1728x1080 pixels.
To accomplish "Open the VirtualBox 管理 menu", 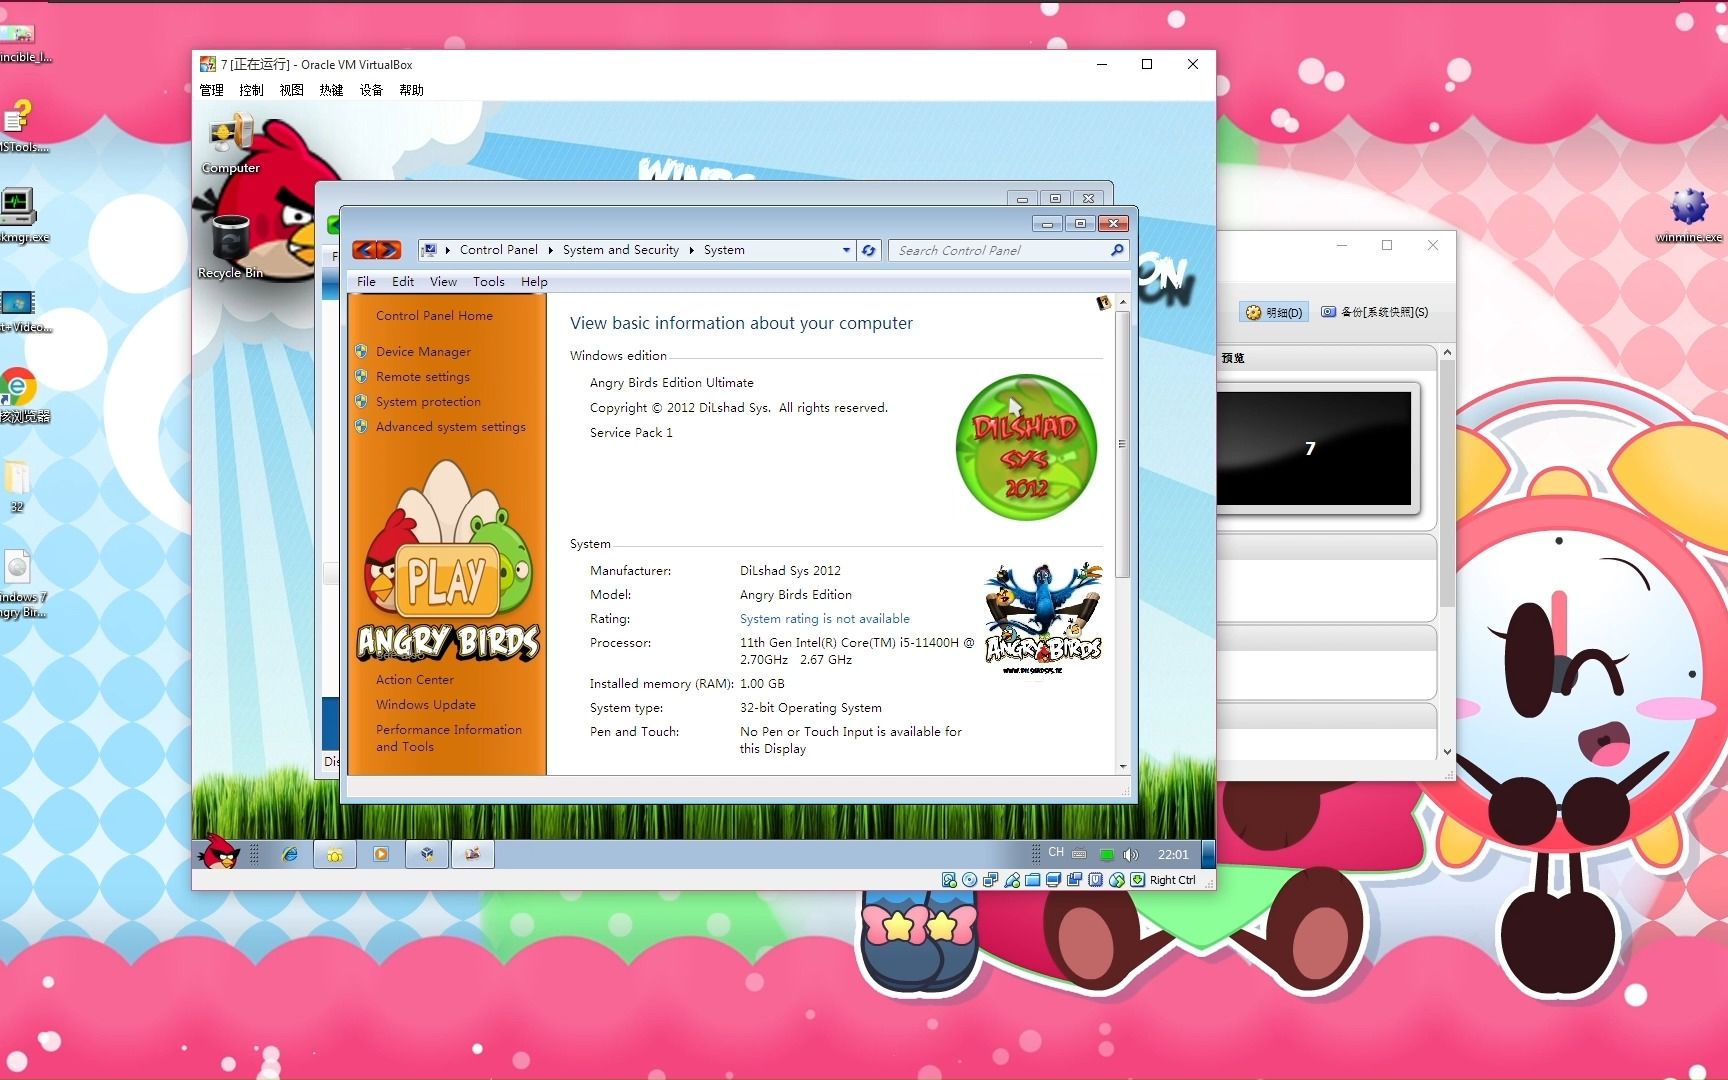I will 212,90.
